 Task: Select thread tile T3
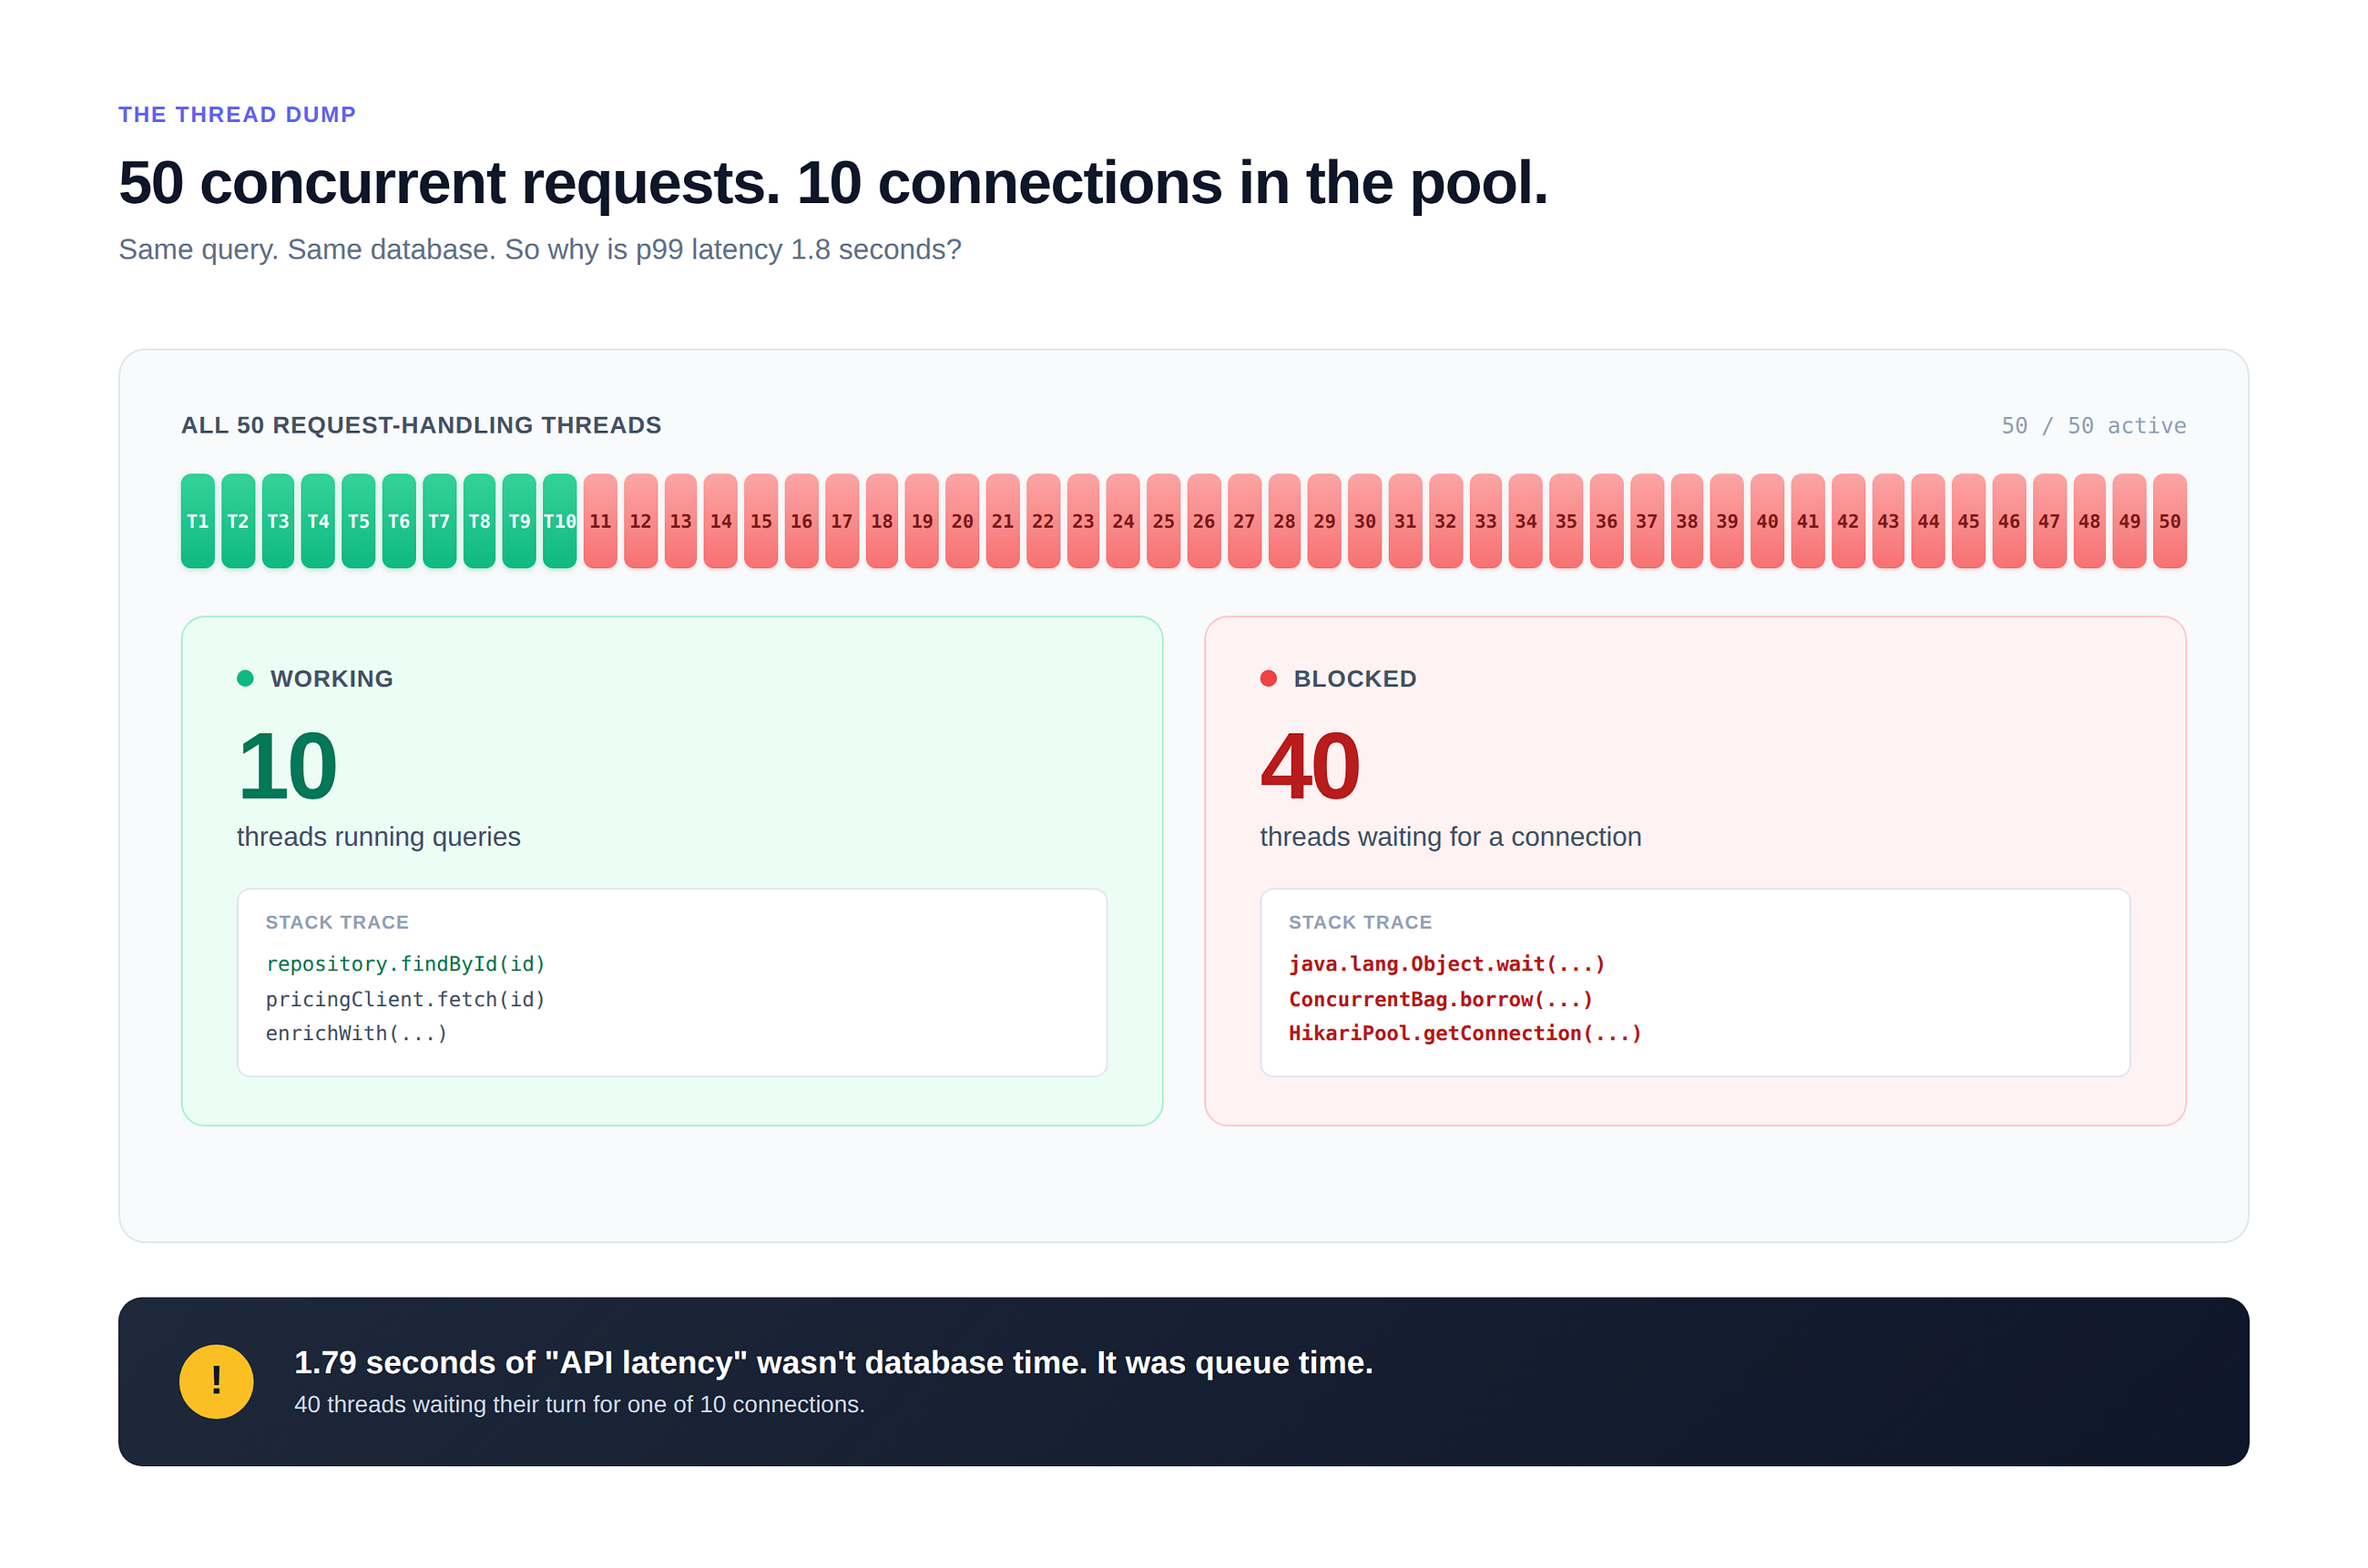click(278, 521)
